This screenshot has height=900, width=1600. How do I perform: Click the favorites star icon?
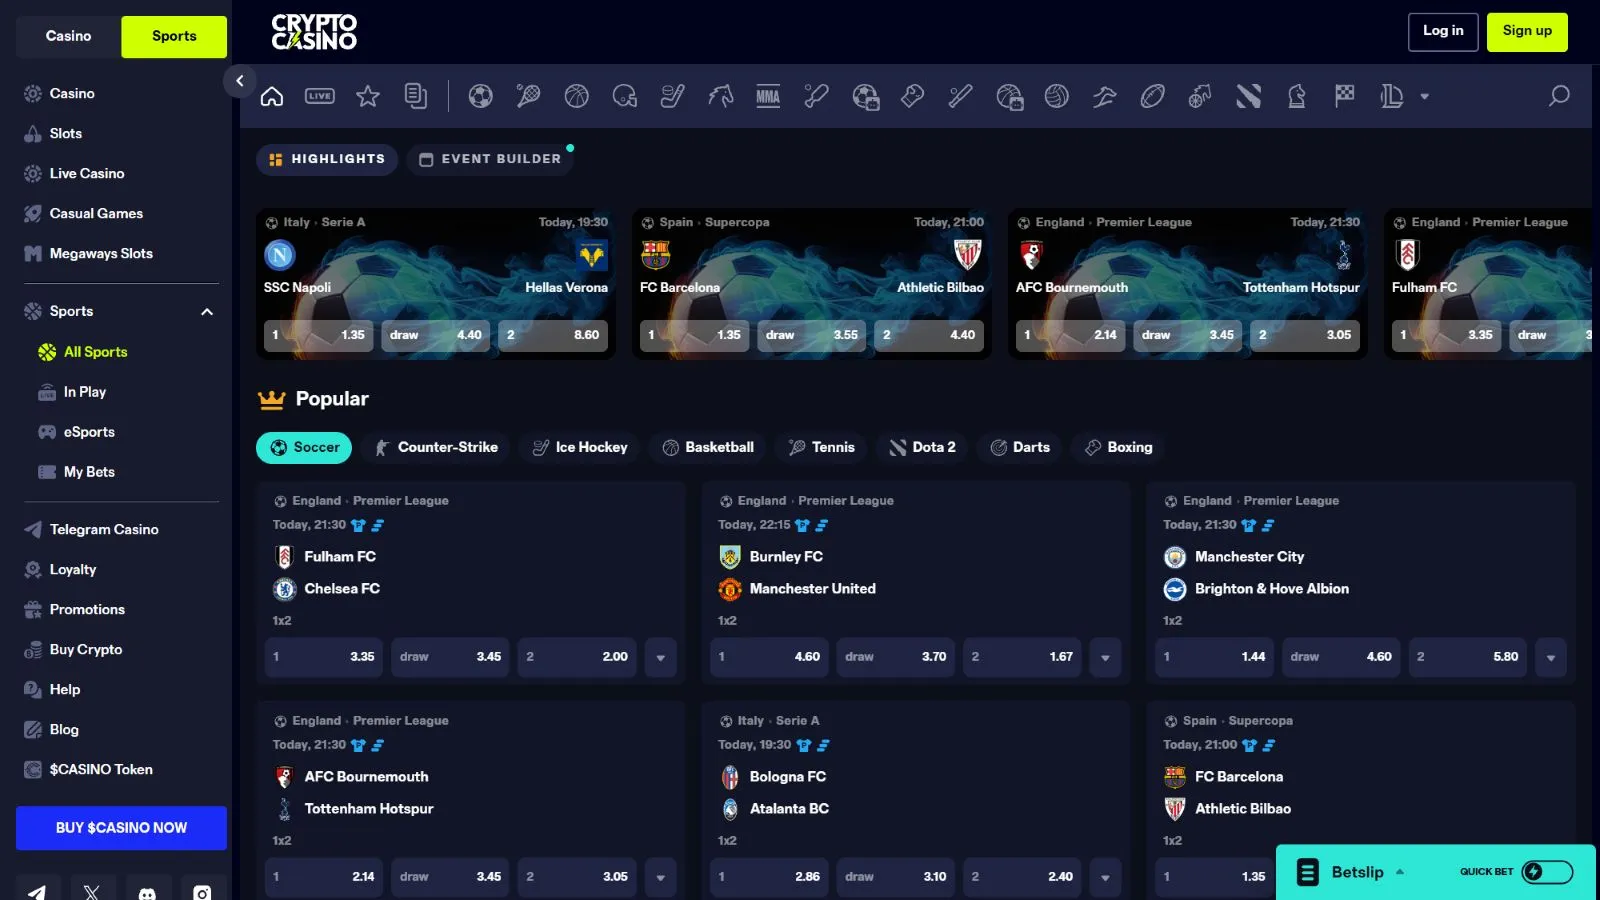(x=368, y=96)
